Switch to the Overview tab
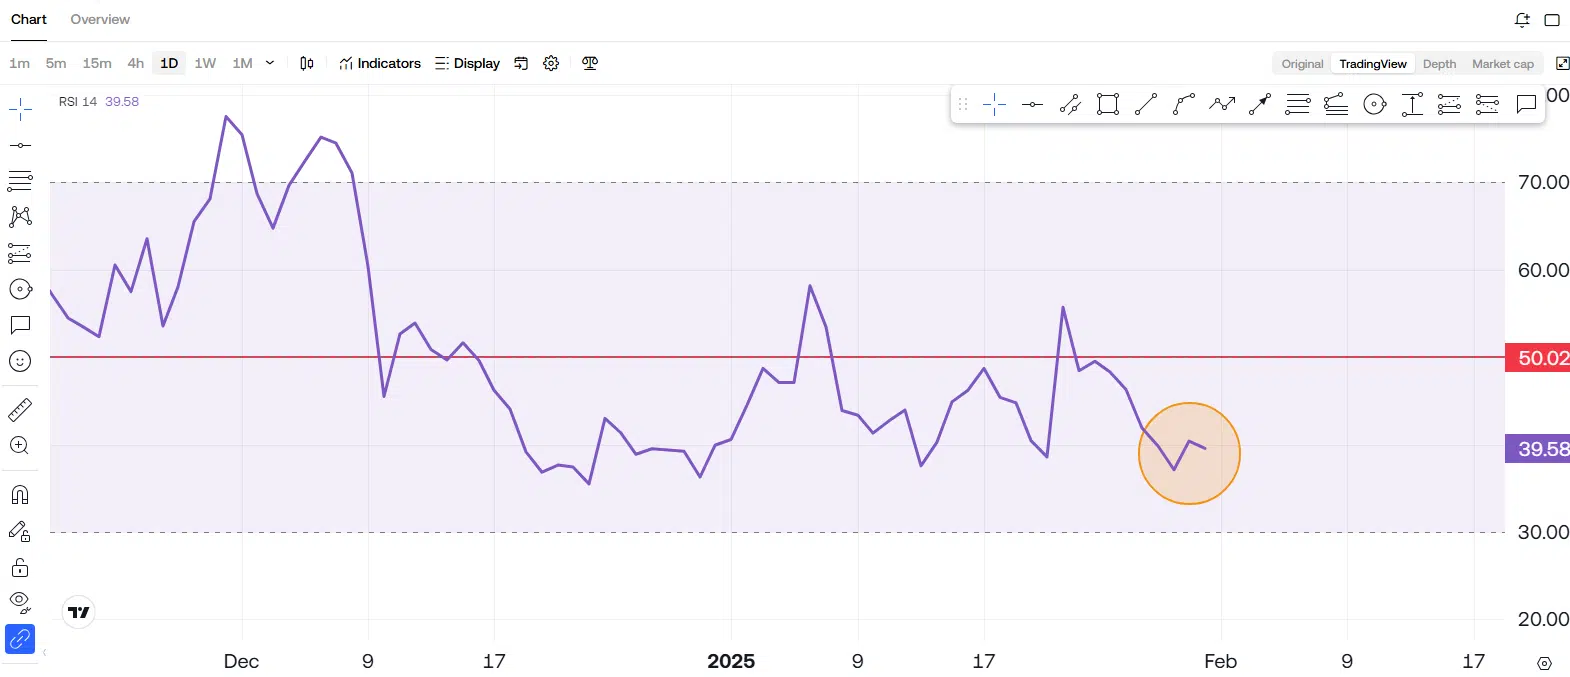The width and height of the screenshot is (1570, 677). point(100,19)
